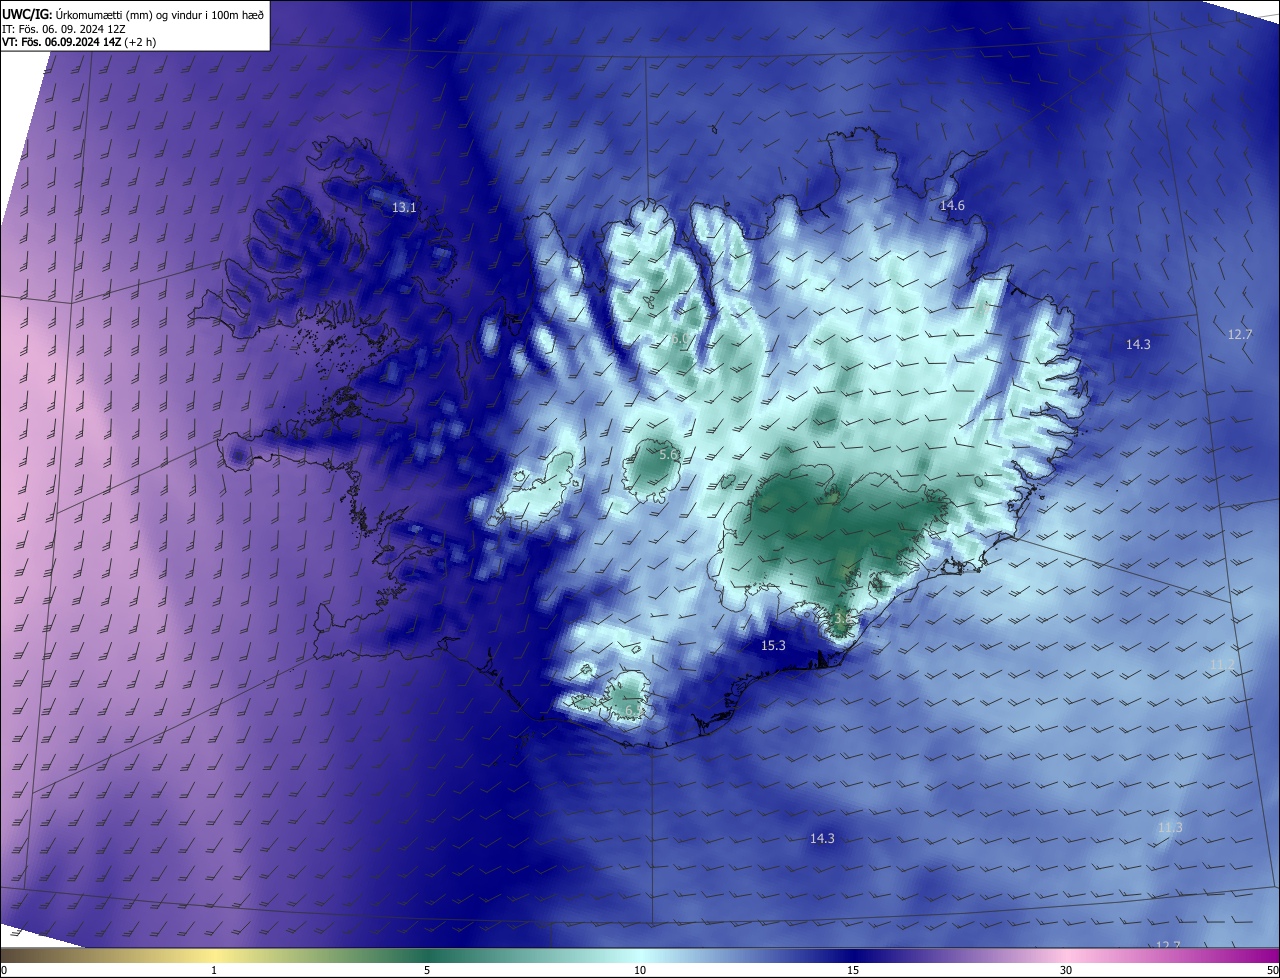Click the 3.8 value beside the 15.3 label
The height and width of the screenshot is (978, 1280).
pos(843,619)
